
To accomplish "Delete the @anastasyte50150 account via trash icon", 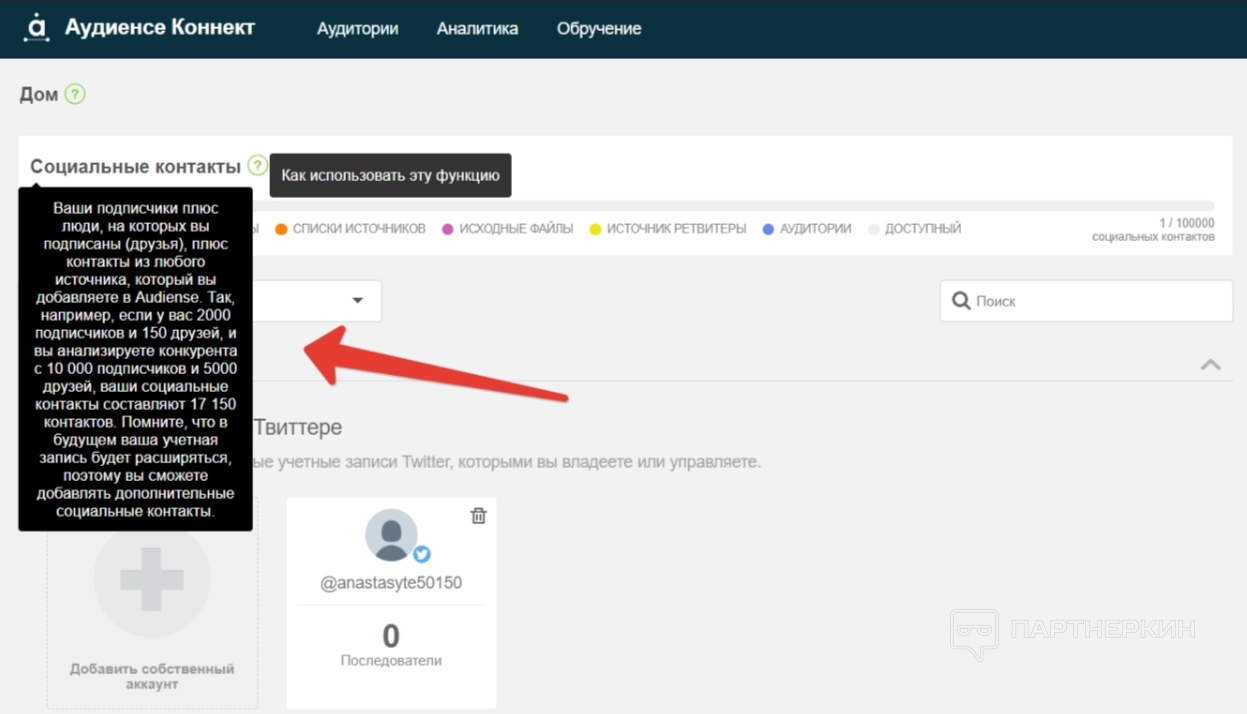I will tap(479, 516).
